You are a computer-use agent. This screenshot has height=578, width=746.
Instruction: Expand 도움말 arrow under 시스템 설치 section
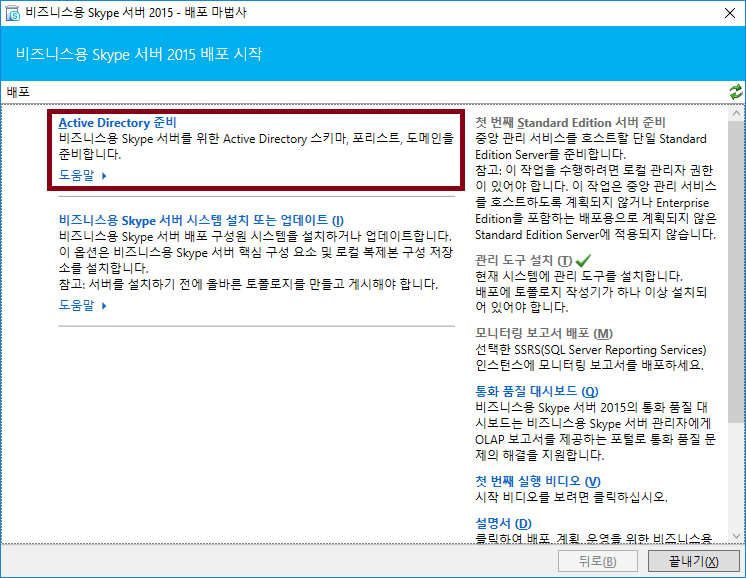pyautogui.click(x=104, y=305)
